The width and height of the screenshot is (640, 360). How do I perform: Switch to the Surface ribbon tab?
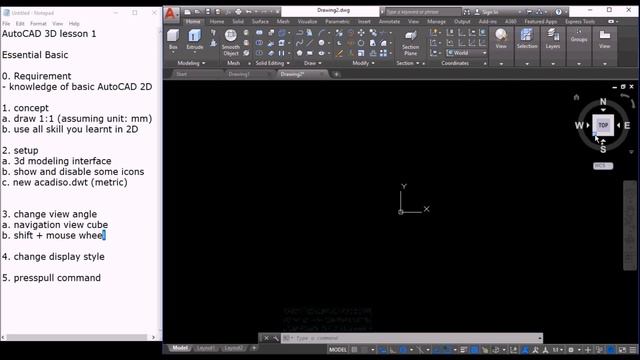coord(260,22)
